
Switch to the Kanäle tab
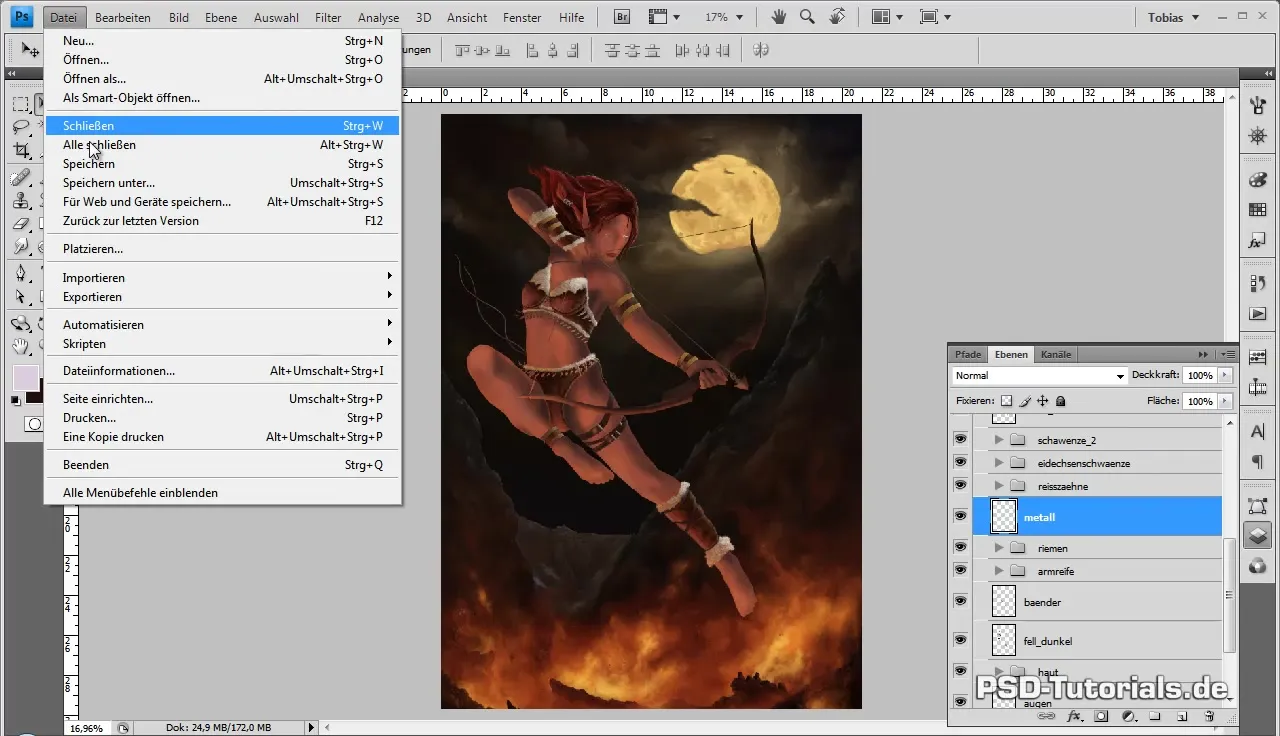tap(1056, 354)
